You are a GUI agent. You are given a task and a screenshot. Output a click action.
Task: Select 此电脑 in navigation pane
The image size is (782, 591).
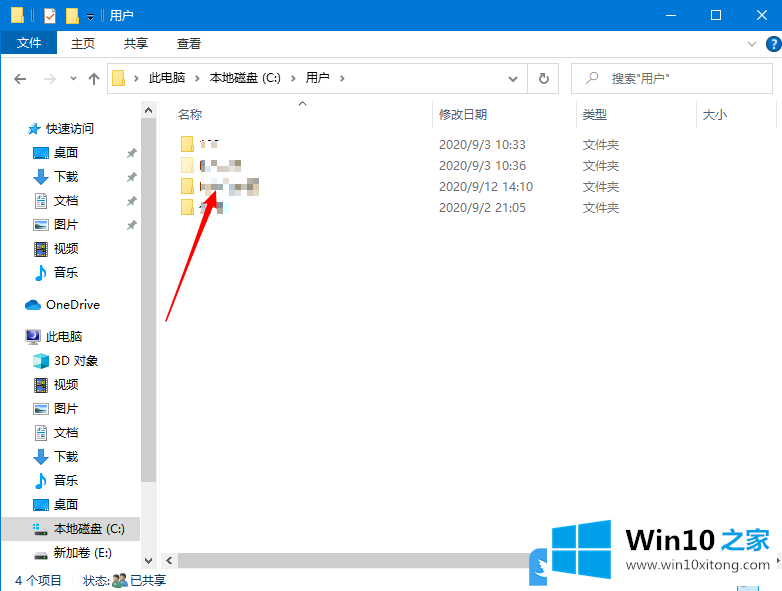tap(64, 337)
